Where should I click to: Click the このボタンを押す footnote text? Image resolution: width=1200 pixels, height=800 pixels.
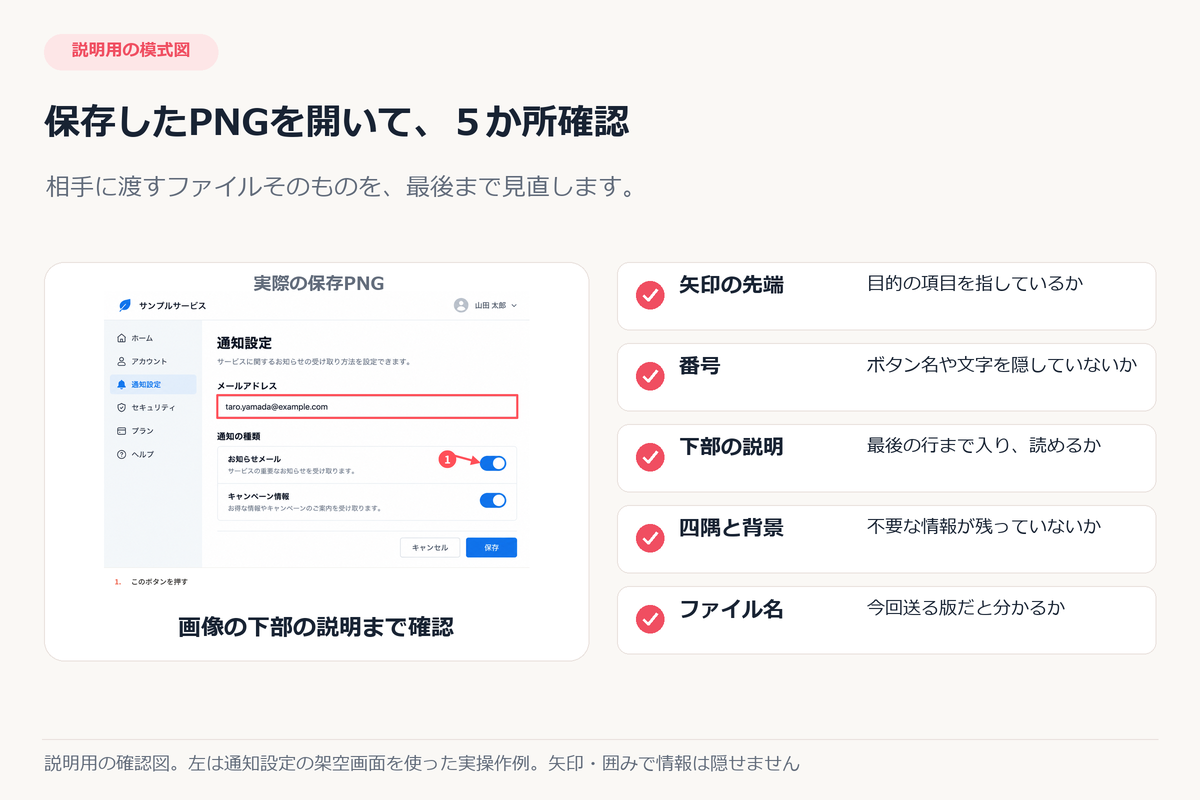[x=159, y=581]
